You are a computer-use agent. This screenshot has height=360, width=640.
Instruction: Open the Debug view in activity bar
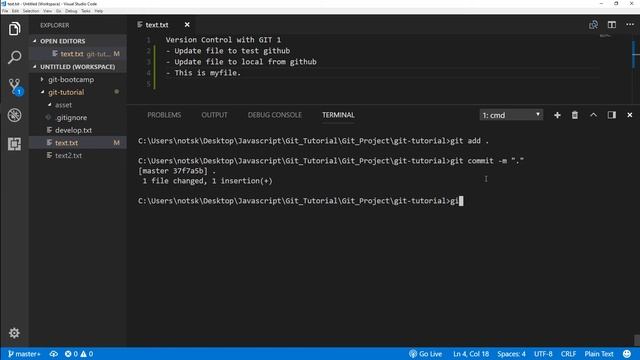pyautogui.click(x=14, y=115)
